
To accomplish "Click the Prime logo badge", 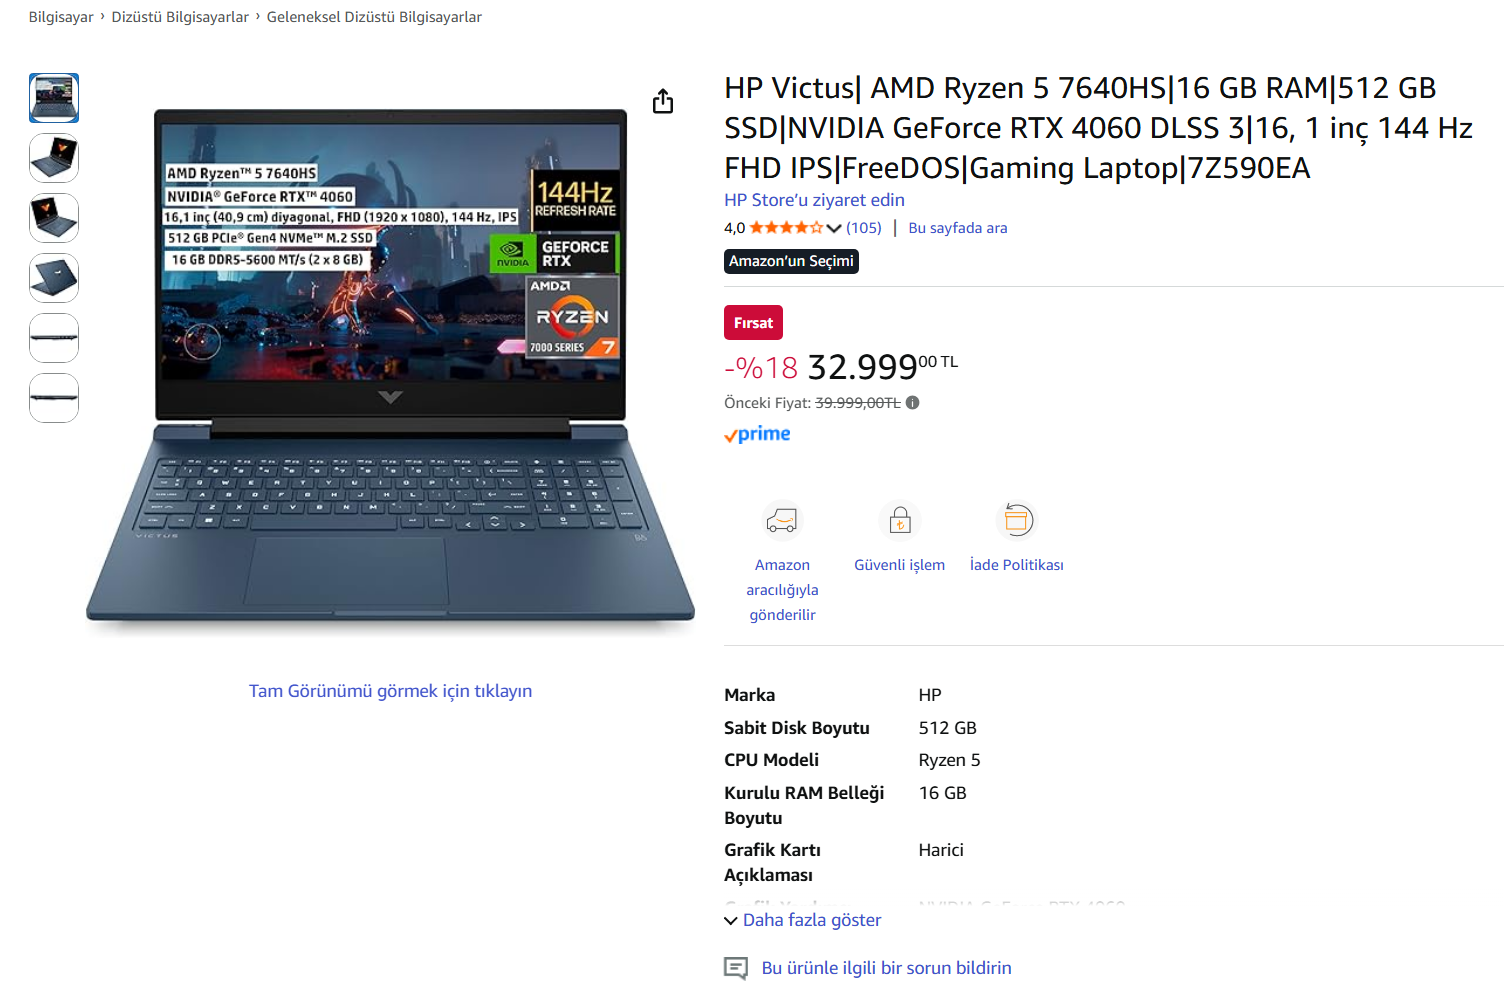I will click(x=757, y=434).
